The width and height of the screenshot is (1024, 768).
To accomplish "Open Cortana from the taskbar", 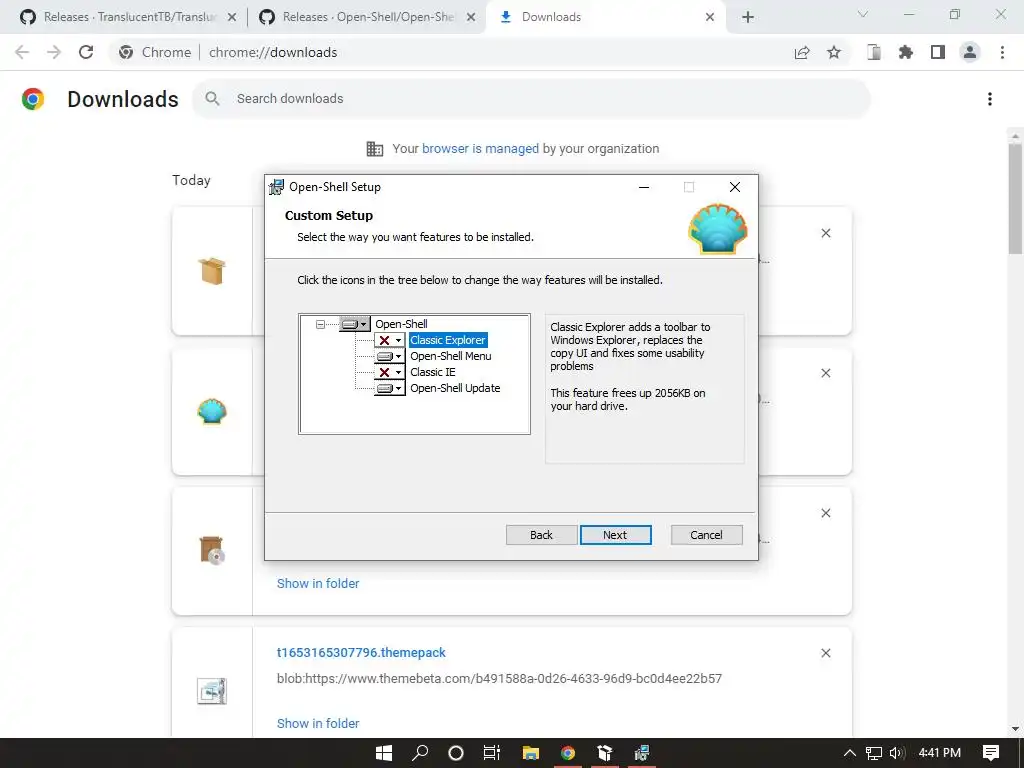I will pos(456,753).
